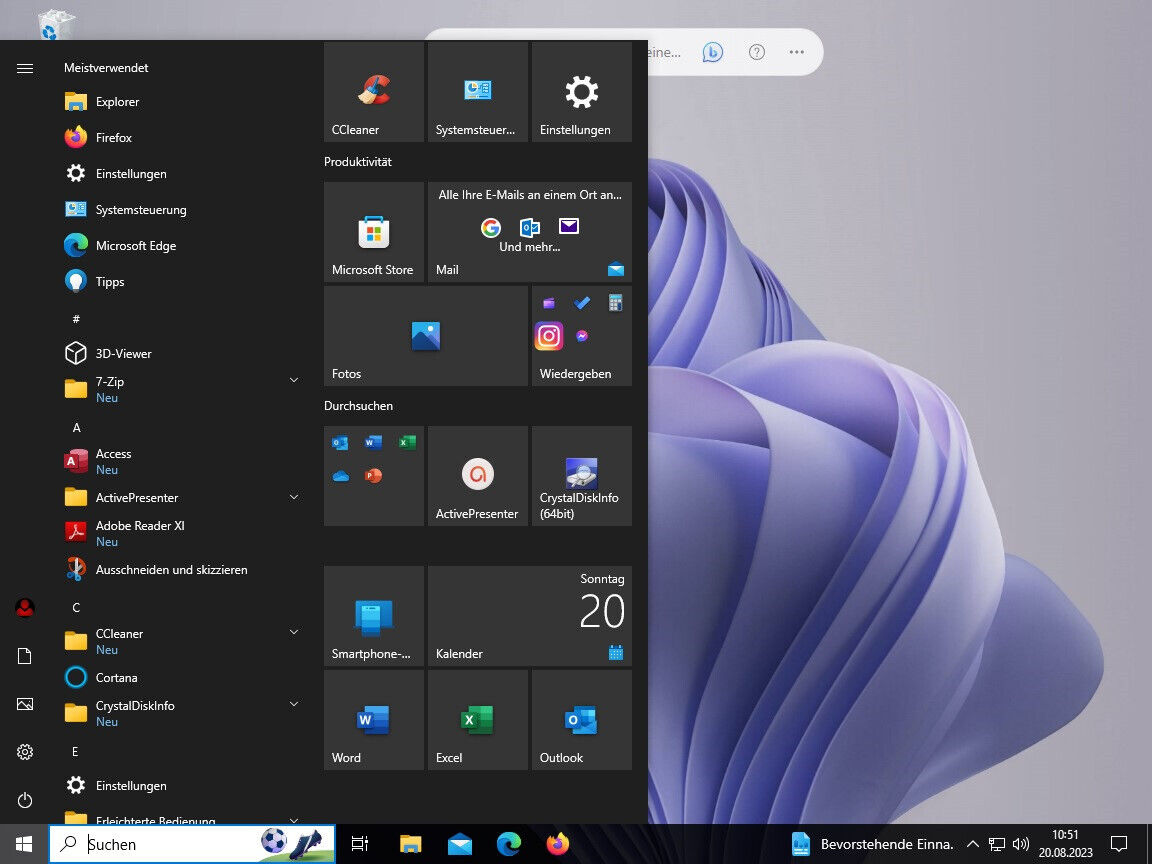Show hidden system tray icons
The height and width of the screenshot is (864, 1152).
coord(972,844)
